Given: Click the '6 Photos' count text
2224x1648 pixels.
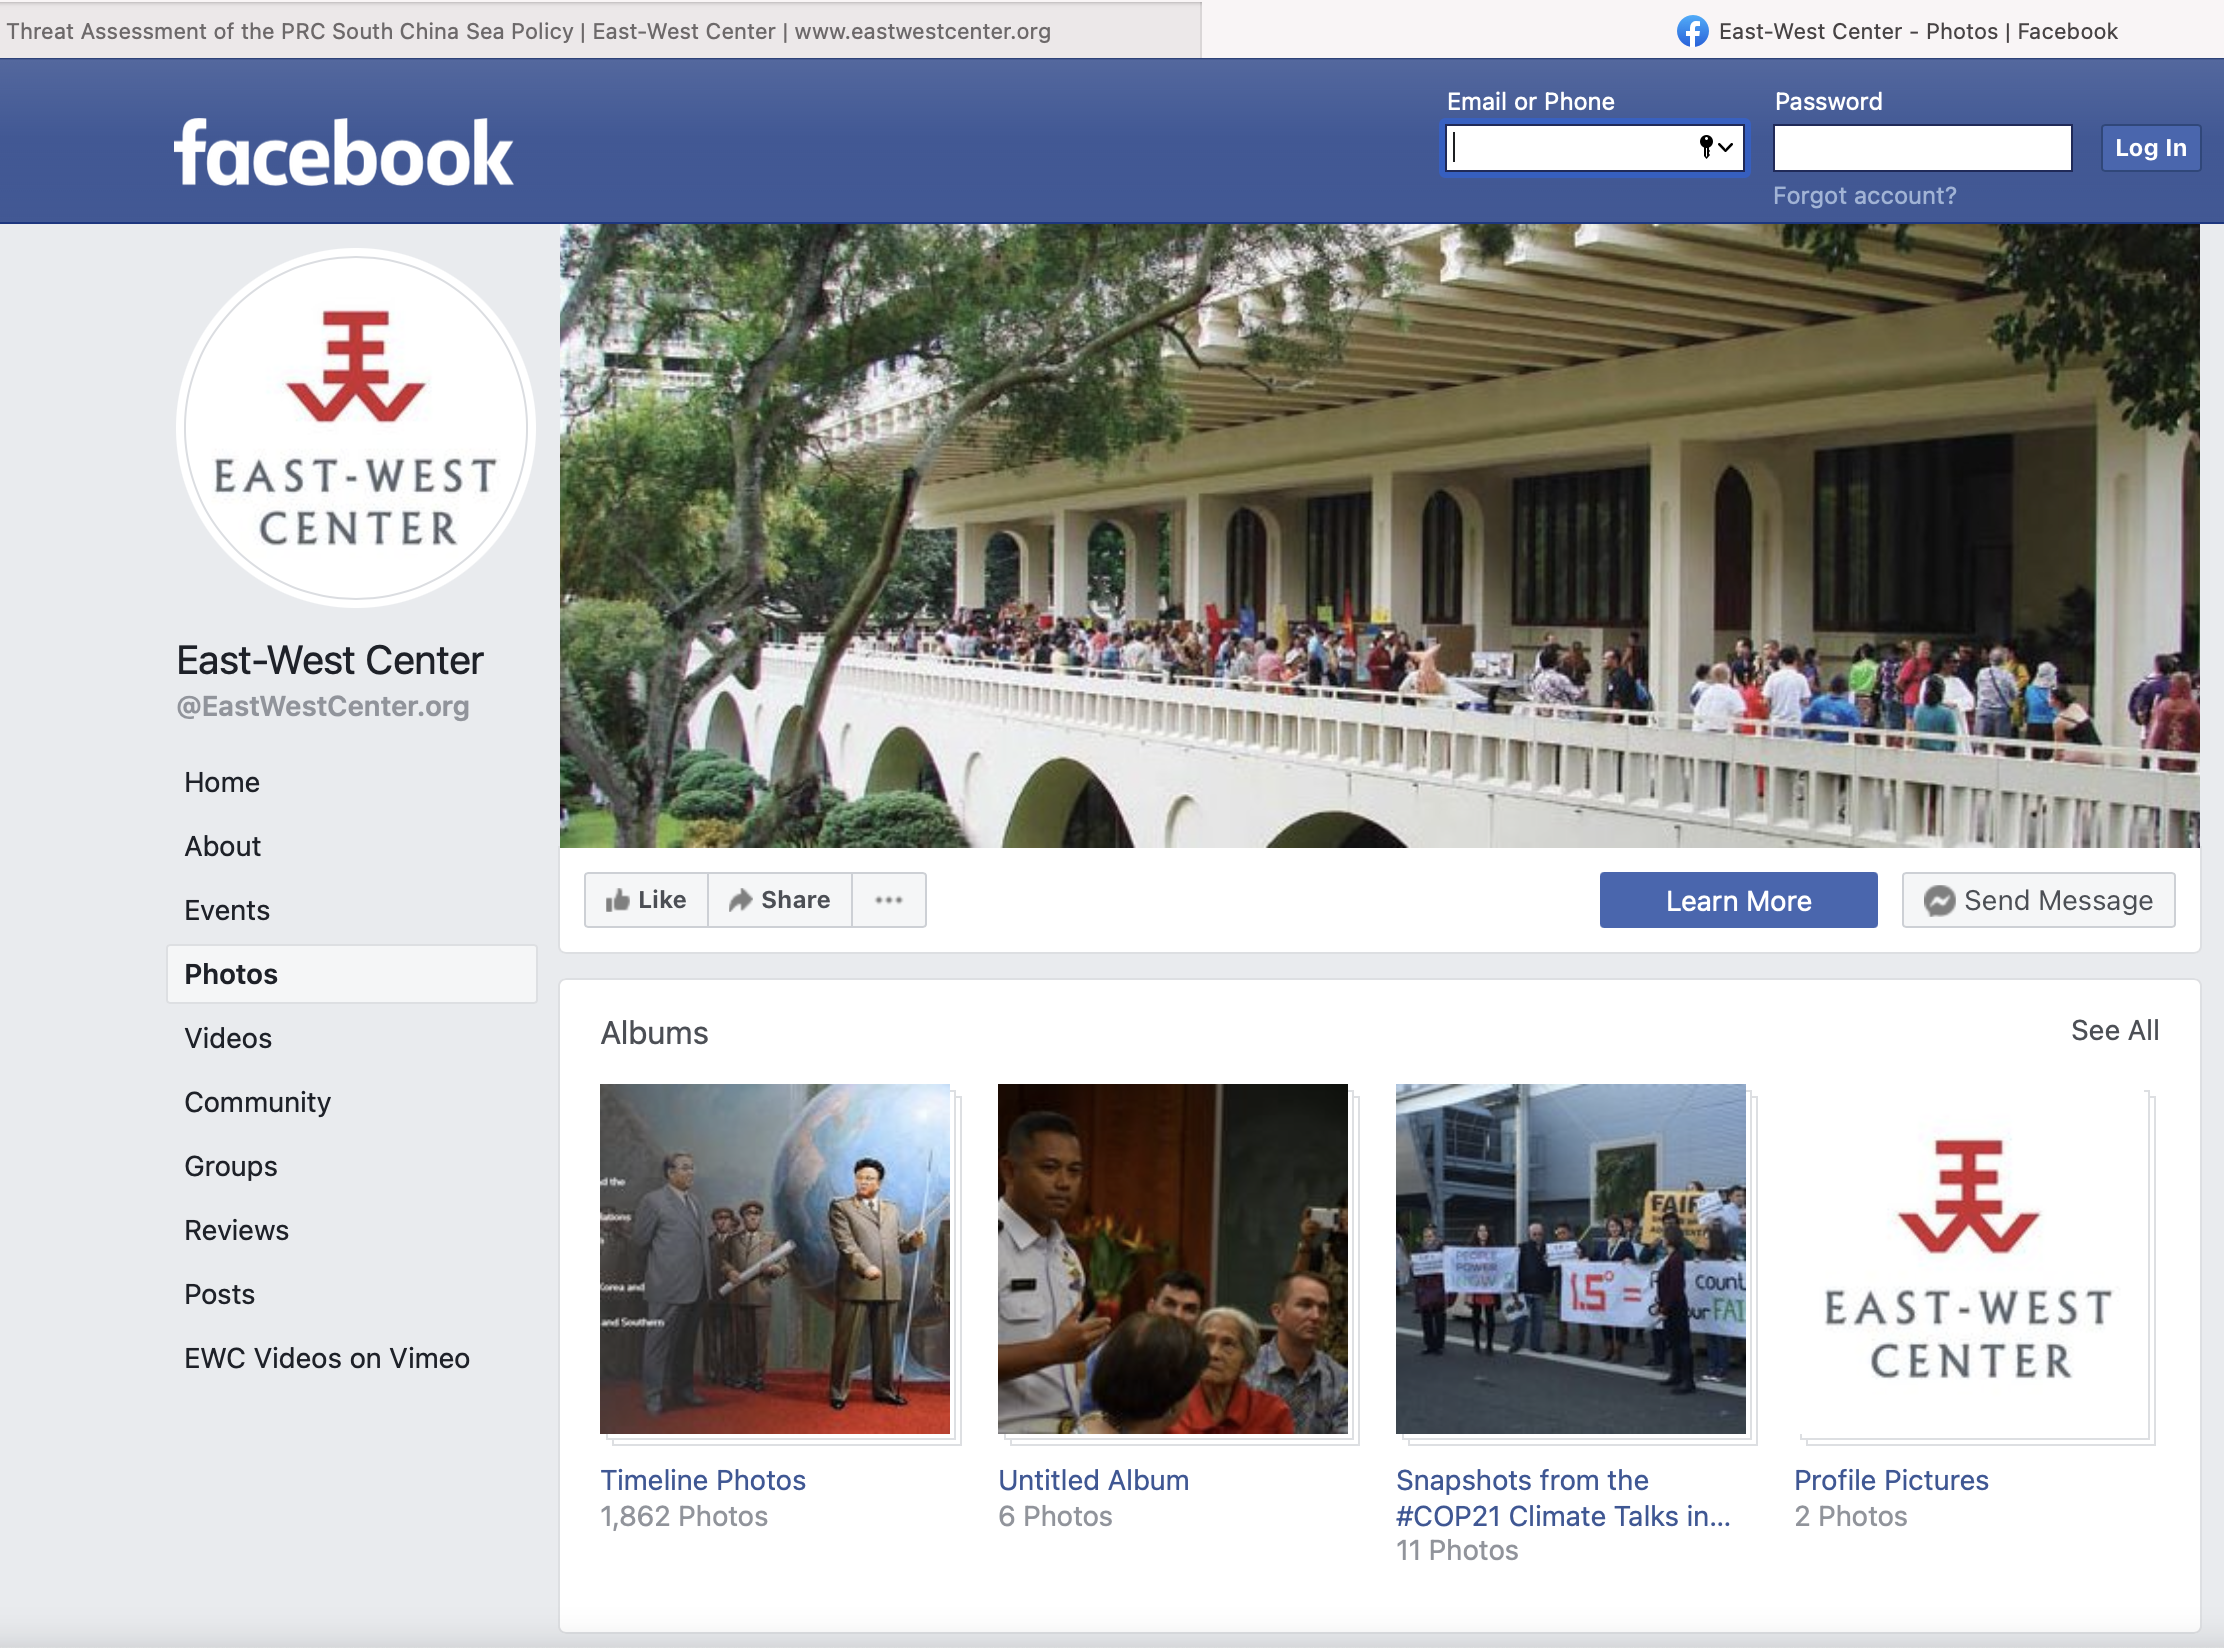Looking at the screenshot, I should point(1055,1516).
